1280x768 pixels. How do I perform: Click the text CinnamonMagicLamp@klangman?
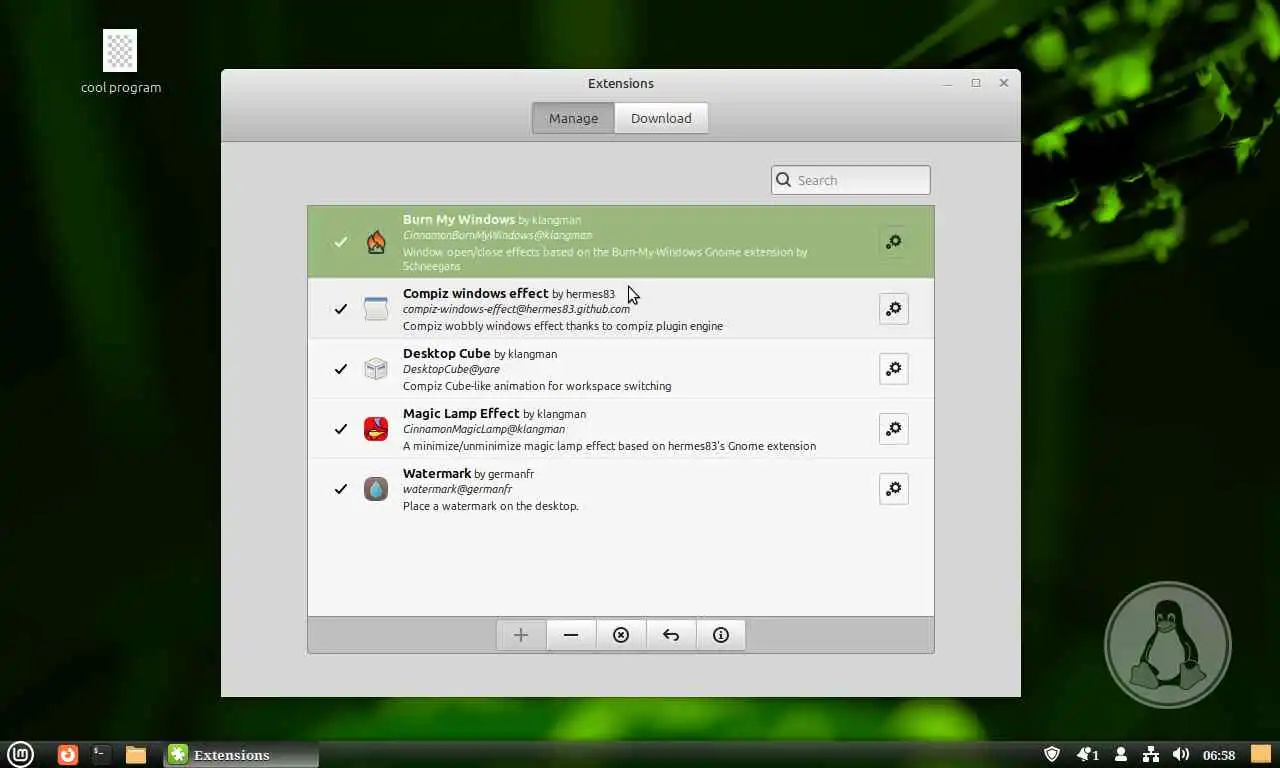(x=484, y=429)
